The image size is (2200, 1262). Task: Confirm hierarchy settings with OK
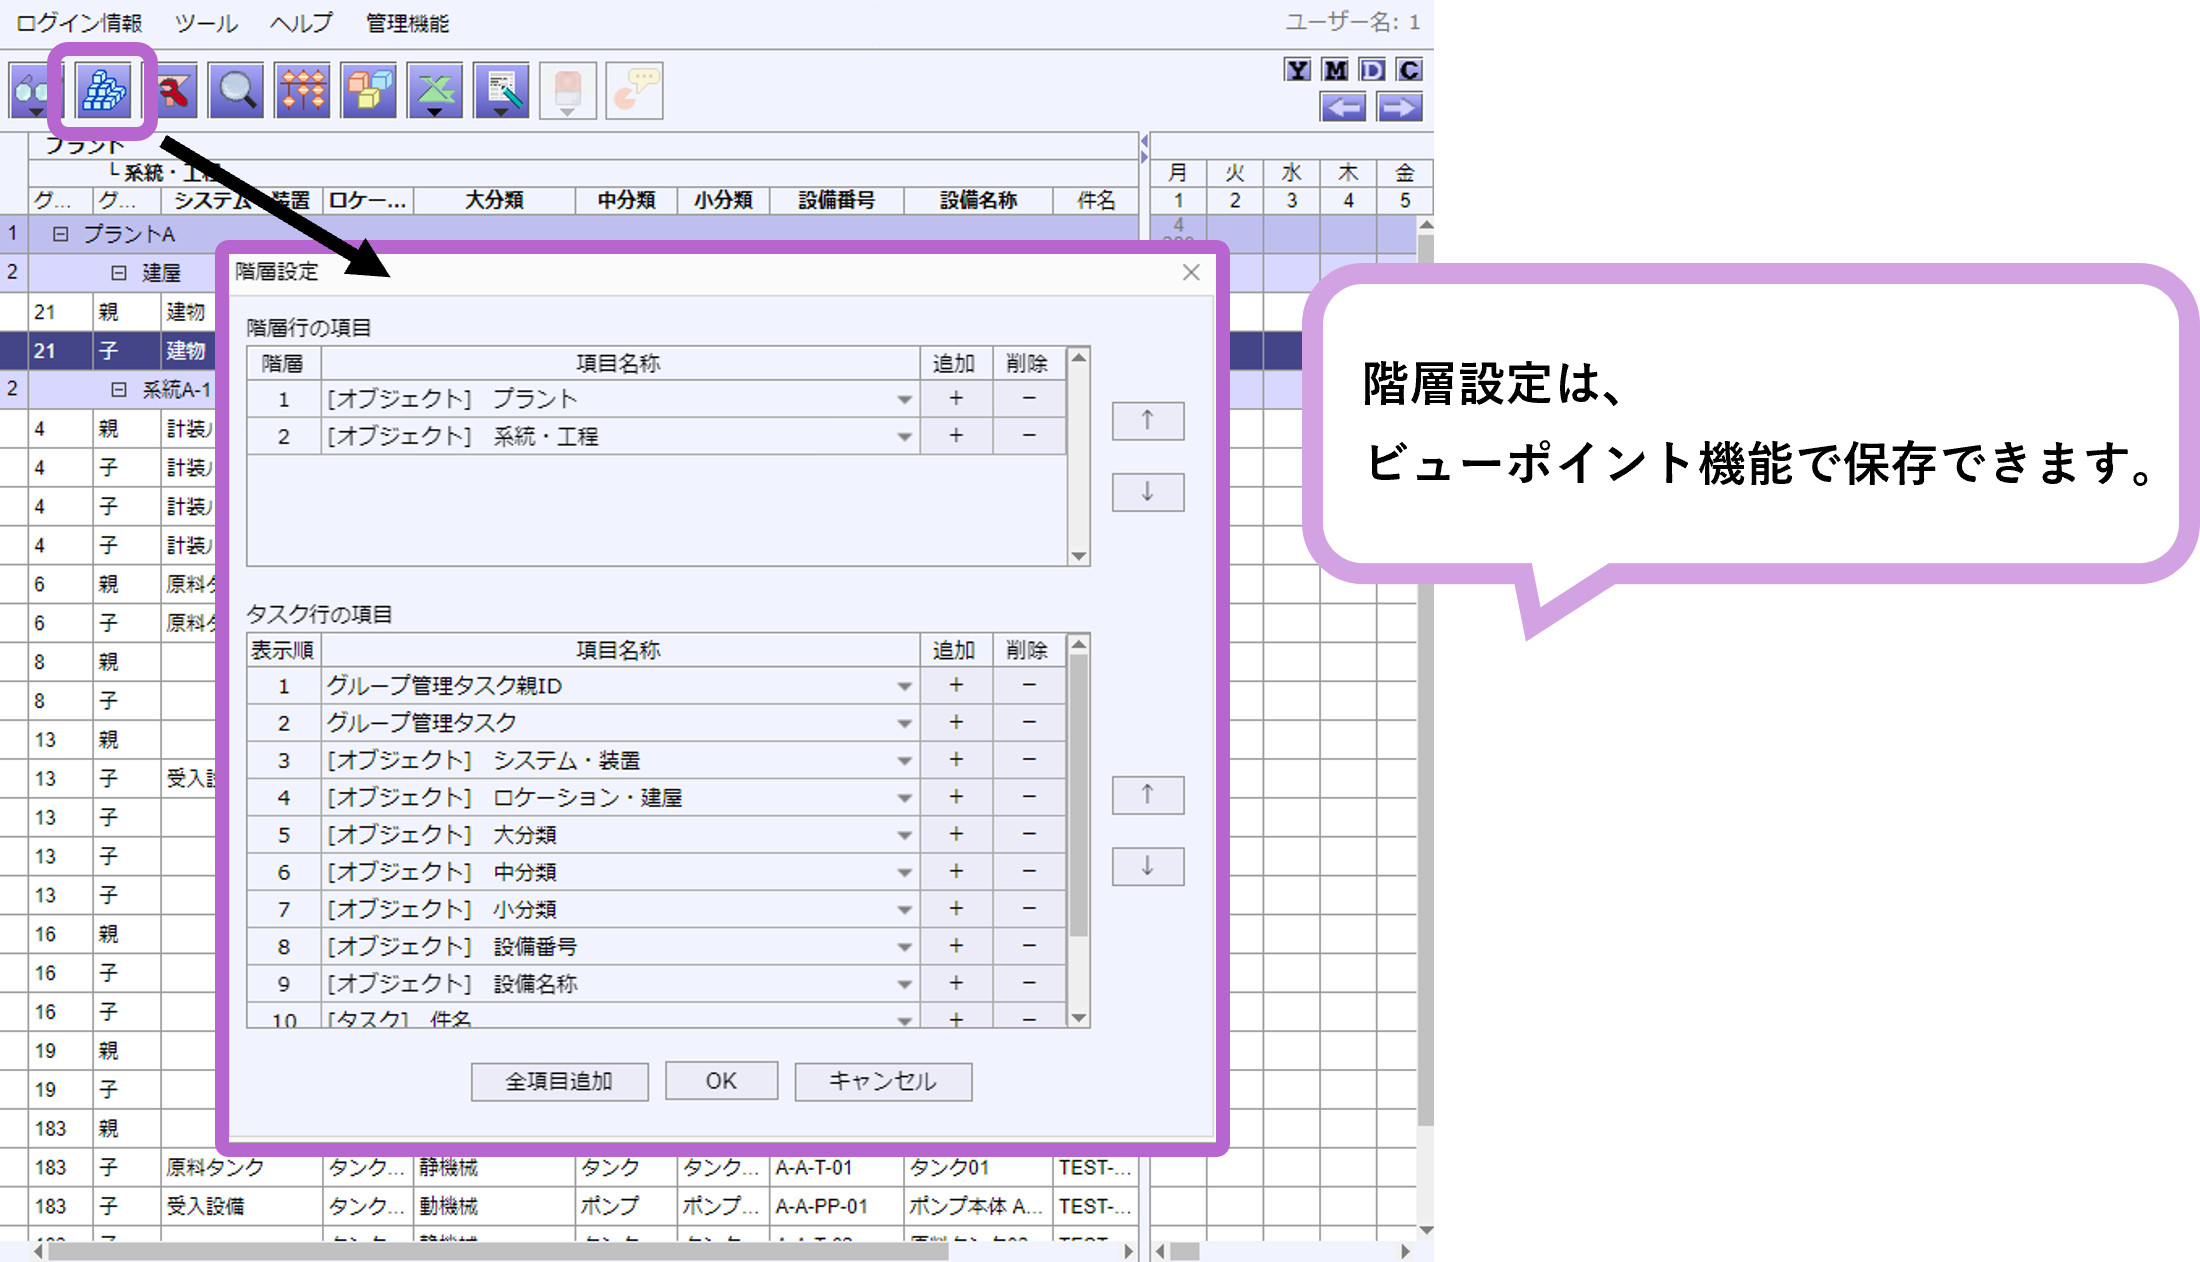[721, 1081]
